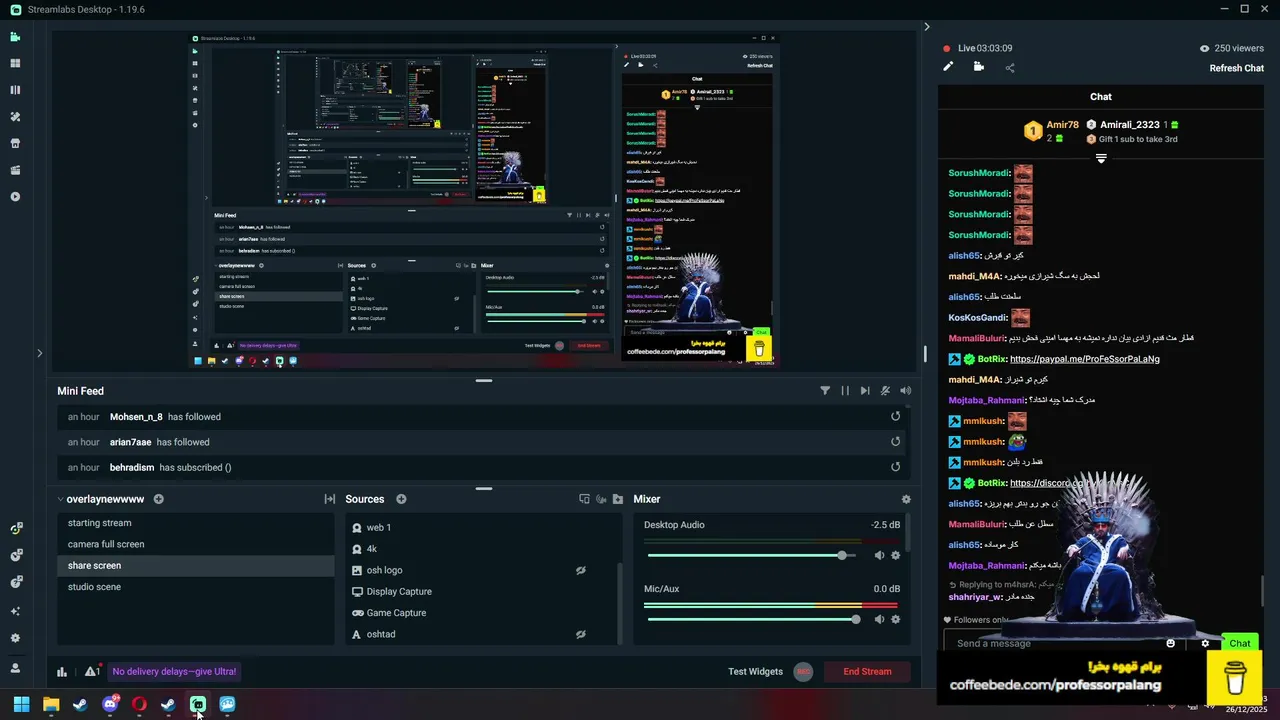This screenshot has height=720, width=1280.
Task: Adjust the Desktop Audio volume slider
Action: pos(752,555)
